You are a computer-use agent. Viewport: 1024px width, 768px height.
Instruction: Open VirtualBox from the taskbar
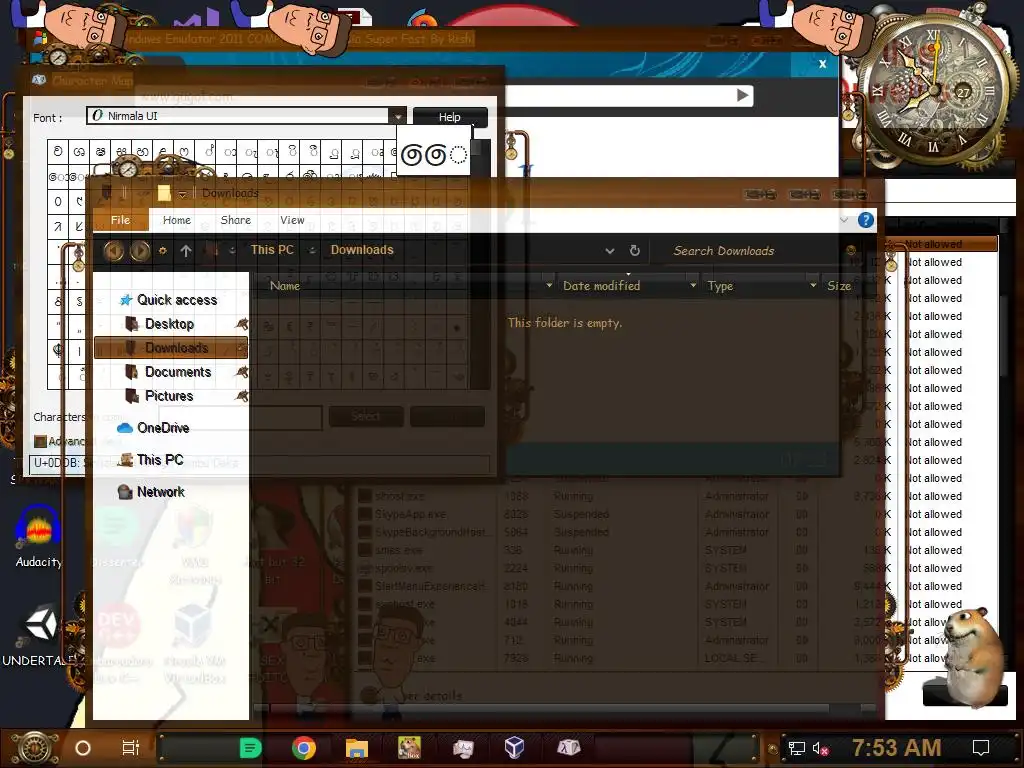click(514, 746)
